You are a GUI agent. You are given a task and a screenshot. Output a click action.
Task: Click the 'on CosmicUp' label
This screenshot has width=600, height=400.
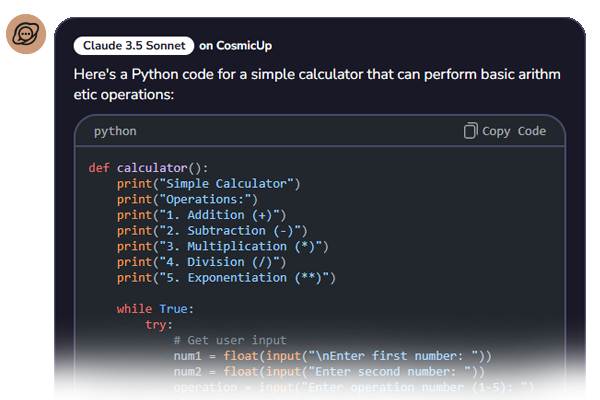coord(235,45)
